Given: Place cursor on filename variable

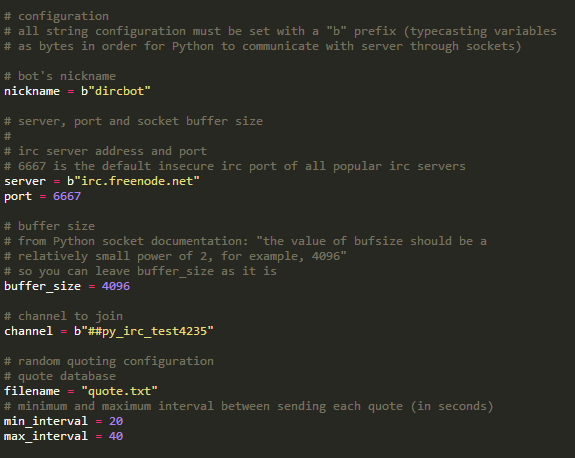Looking at the screenshot, I should (x=32, y=391).
